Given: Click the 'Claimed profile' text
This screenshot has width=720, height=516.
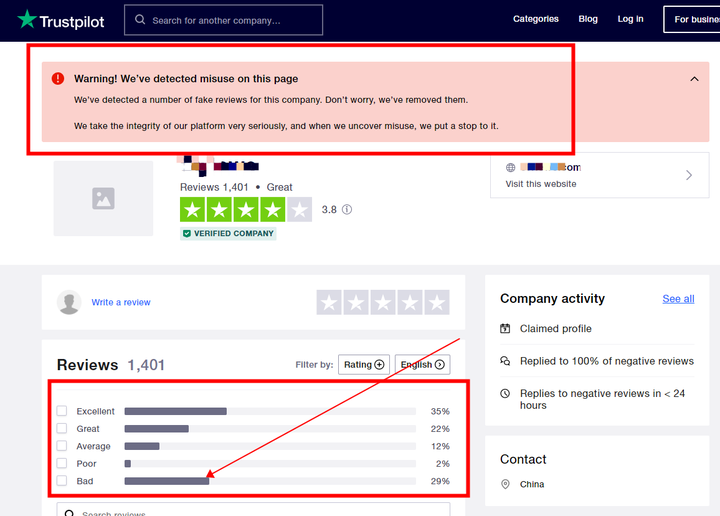Looking at the screenshot, I should (556, 329).
